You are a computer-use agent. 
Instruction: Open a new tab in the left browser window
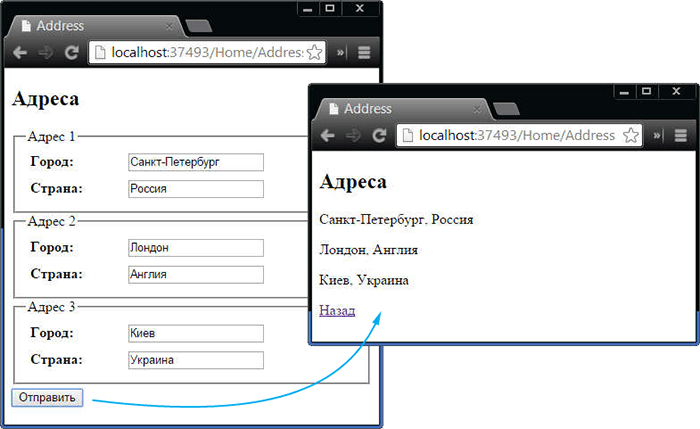click(x=199, y=26)
